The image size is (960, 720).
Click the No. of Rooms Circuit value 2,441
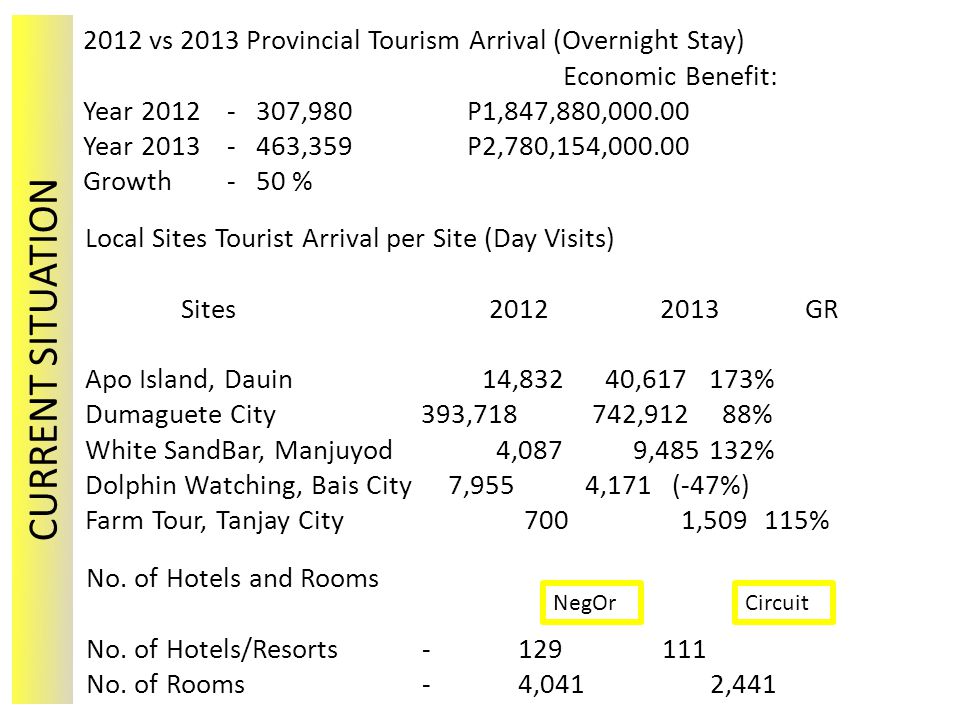click(x=743, y=684)
